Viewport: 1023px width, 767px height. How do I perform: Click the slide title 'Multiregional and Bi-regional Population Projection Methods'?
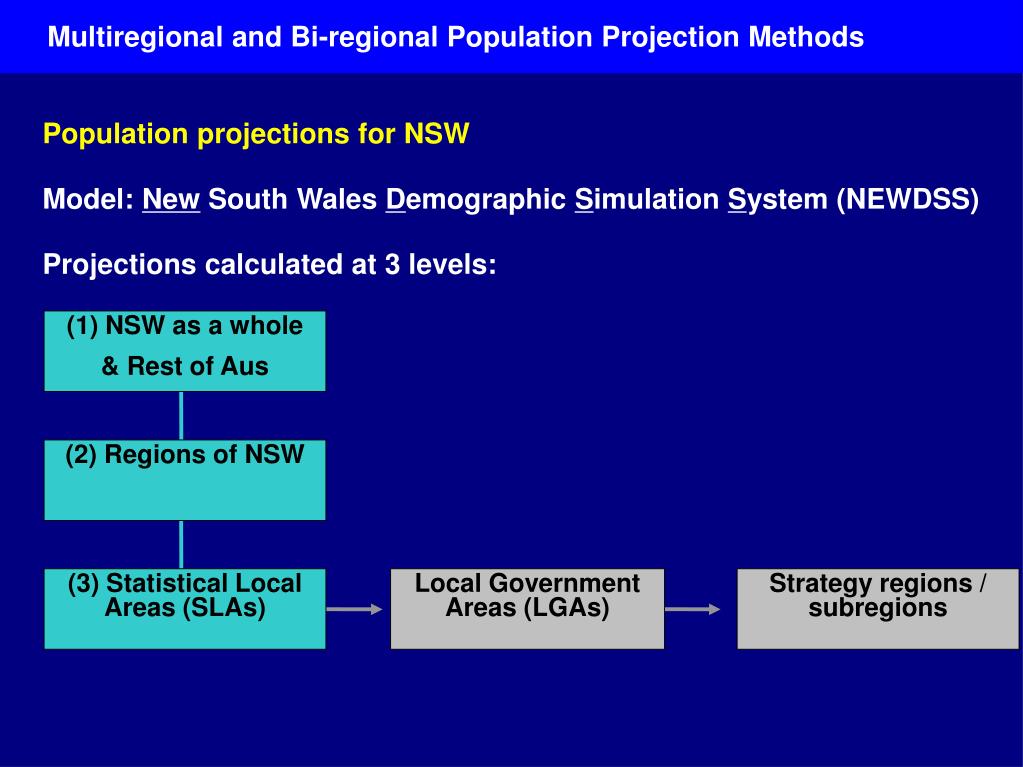coord(455,37)
